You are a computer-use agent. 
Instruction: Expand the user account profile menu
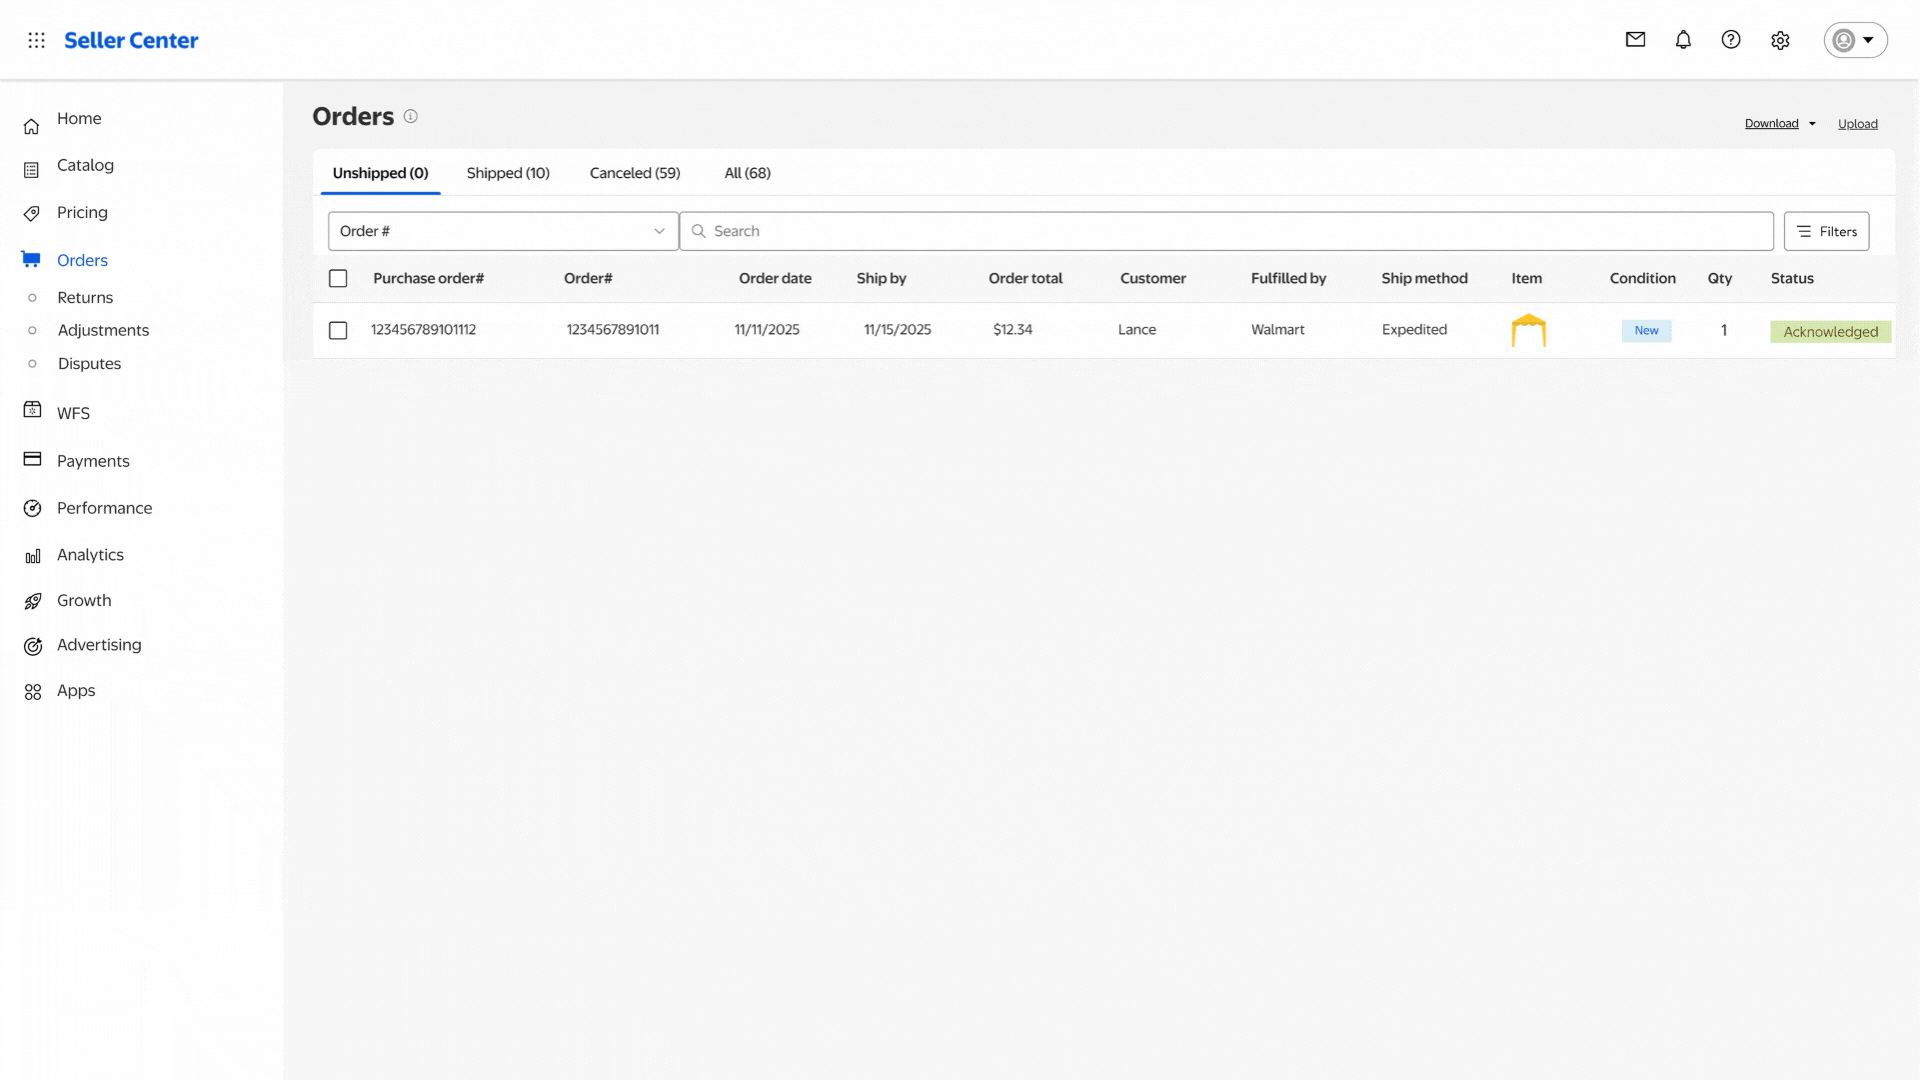point(1855,40)
